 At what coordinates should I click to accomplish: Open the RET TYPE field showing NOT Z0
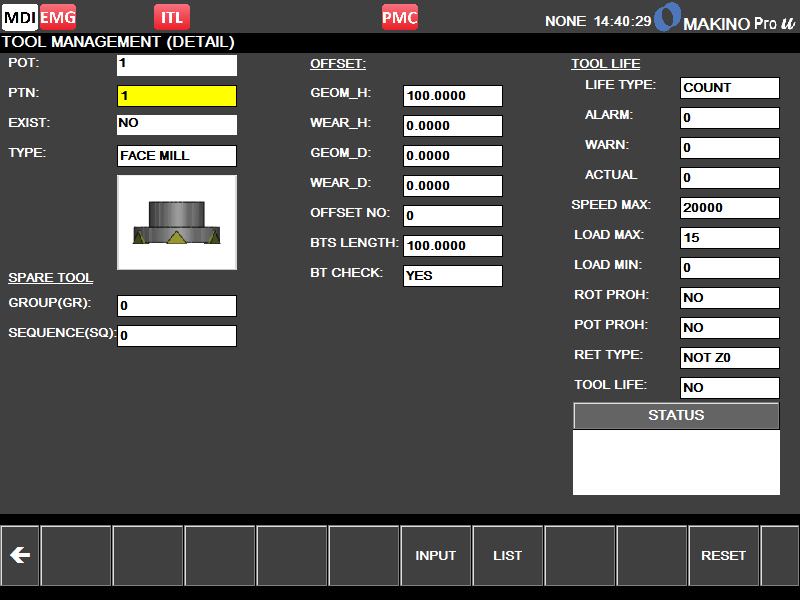(x=729, y=357)
